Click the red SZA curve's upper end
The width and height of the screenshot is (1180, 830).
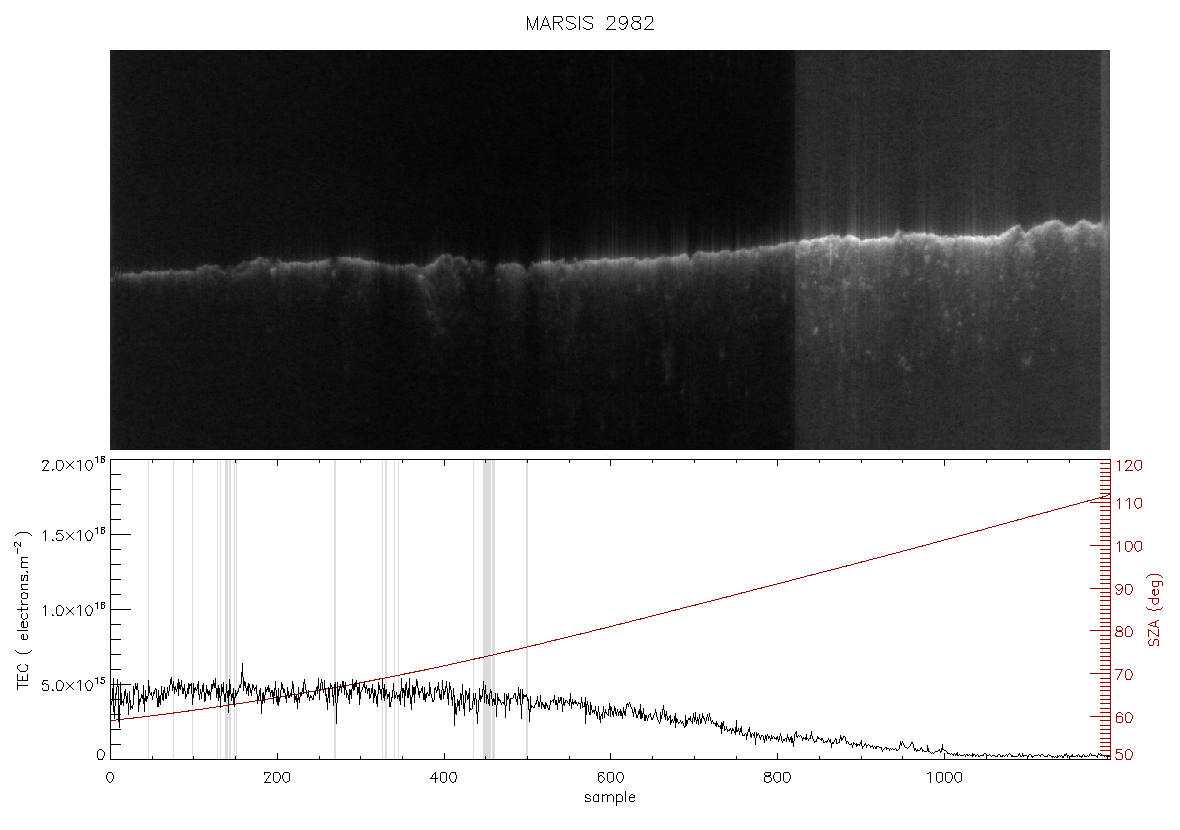point(1105,497)
